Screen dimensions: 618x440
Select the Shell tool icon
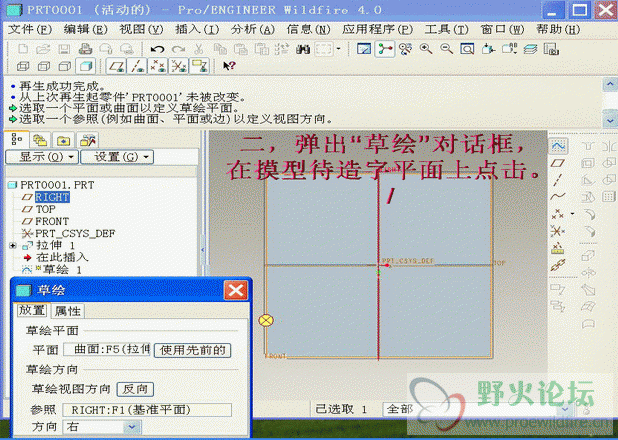pyautogui.click(x=589, y=163)
